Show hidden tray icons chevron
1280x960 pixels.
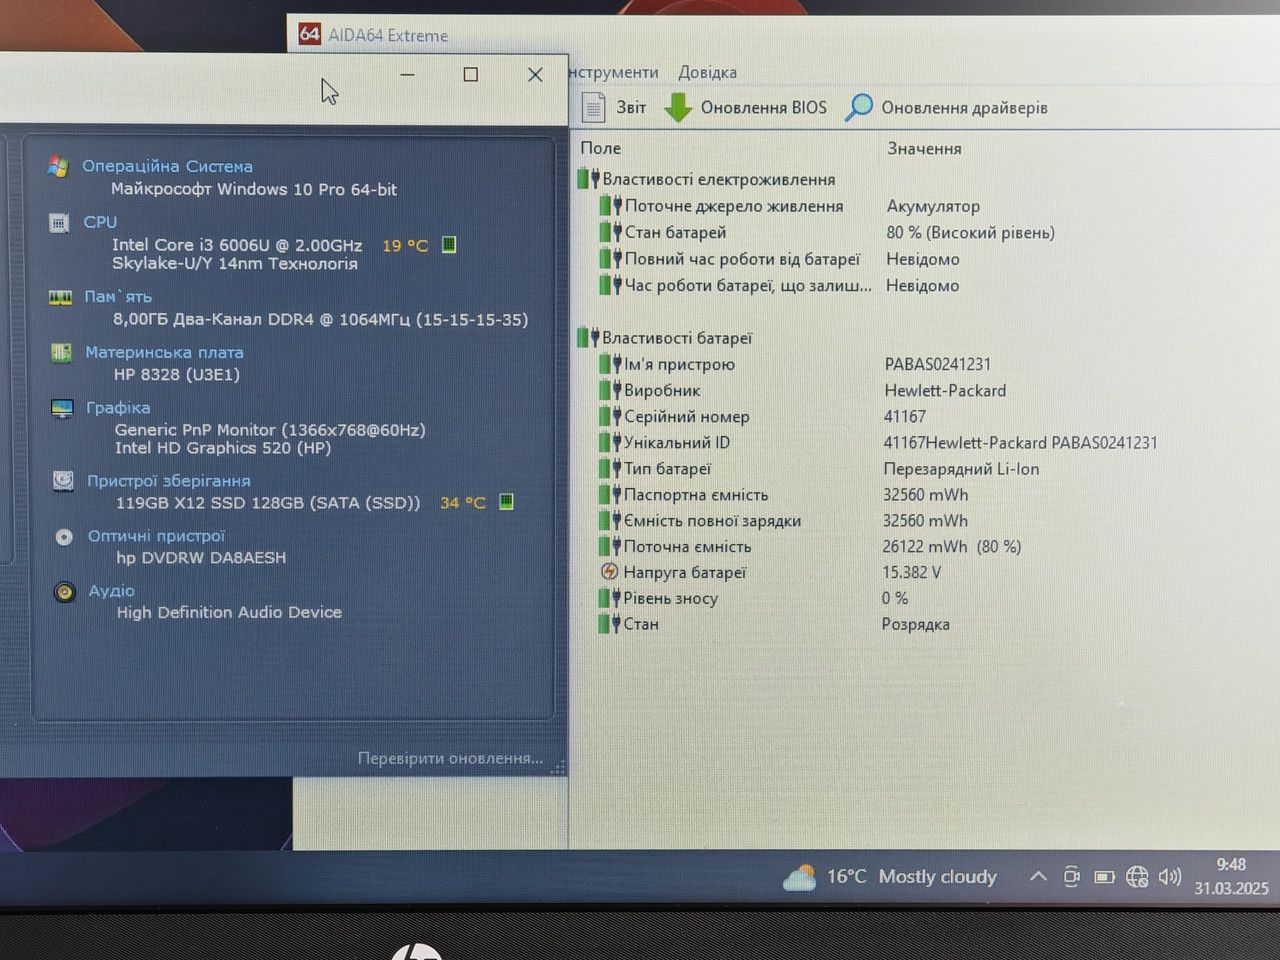point(1038,876)
